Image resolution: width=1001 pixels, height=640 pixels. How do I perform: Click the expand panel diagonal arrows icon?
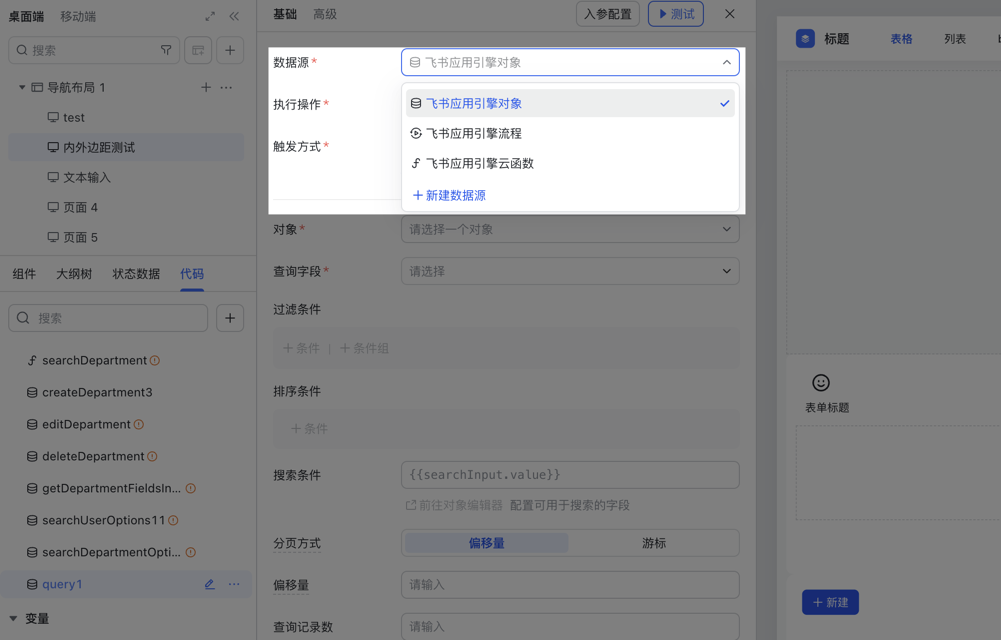point(210,17)
